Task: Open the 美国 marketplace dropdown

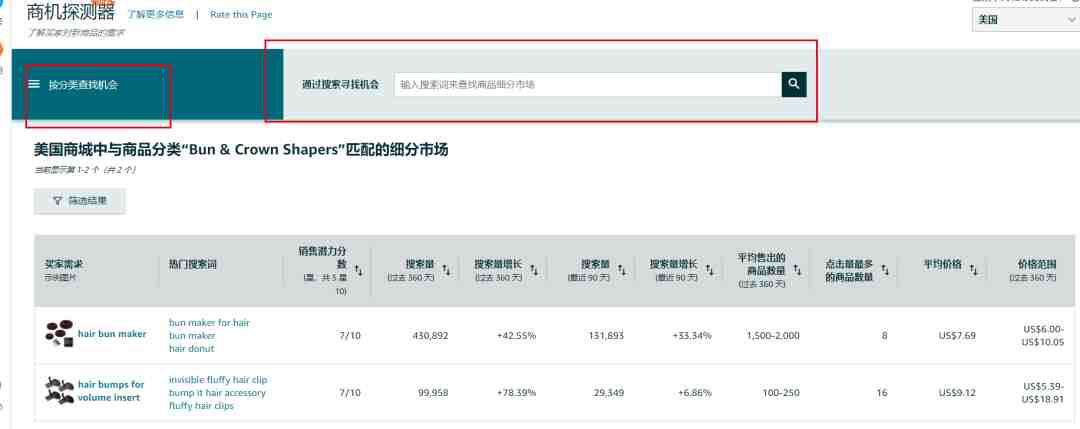Action: pyautogui.click(x=1026, y=19)
